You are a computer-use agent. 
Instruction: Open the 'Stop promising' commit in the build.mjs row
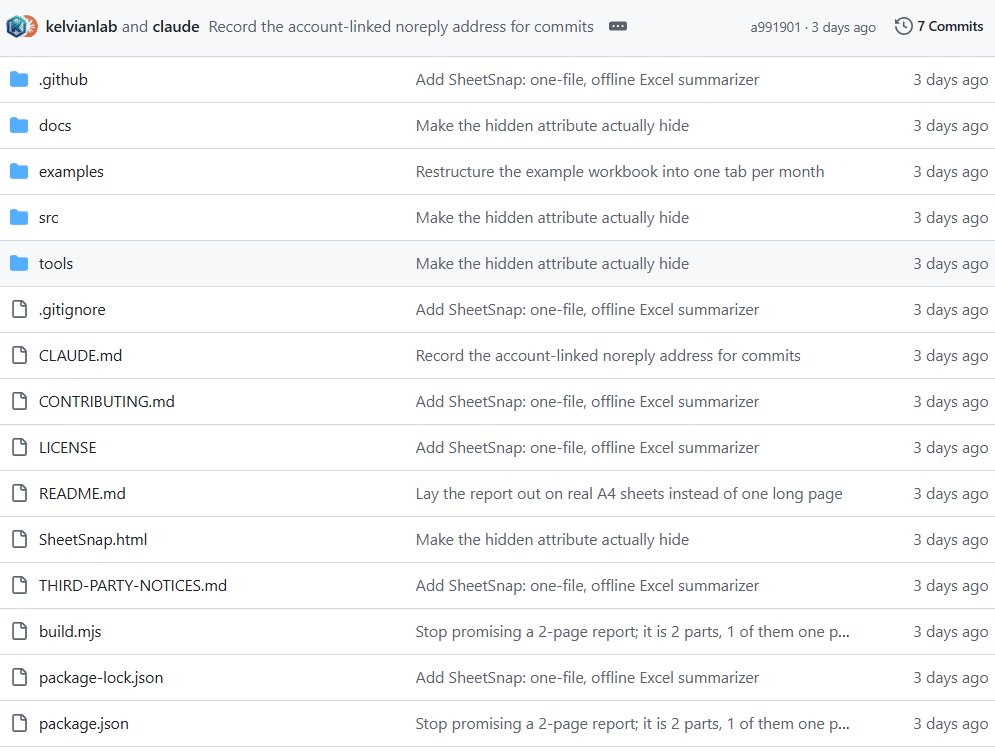[x=633, y=631]
